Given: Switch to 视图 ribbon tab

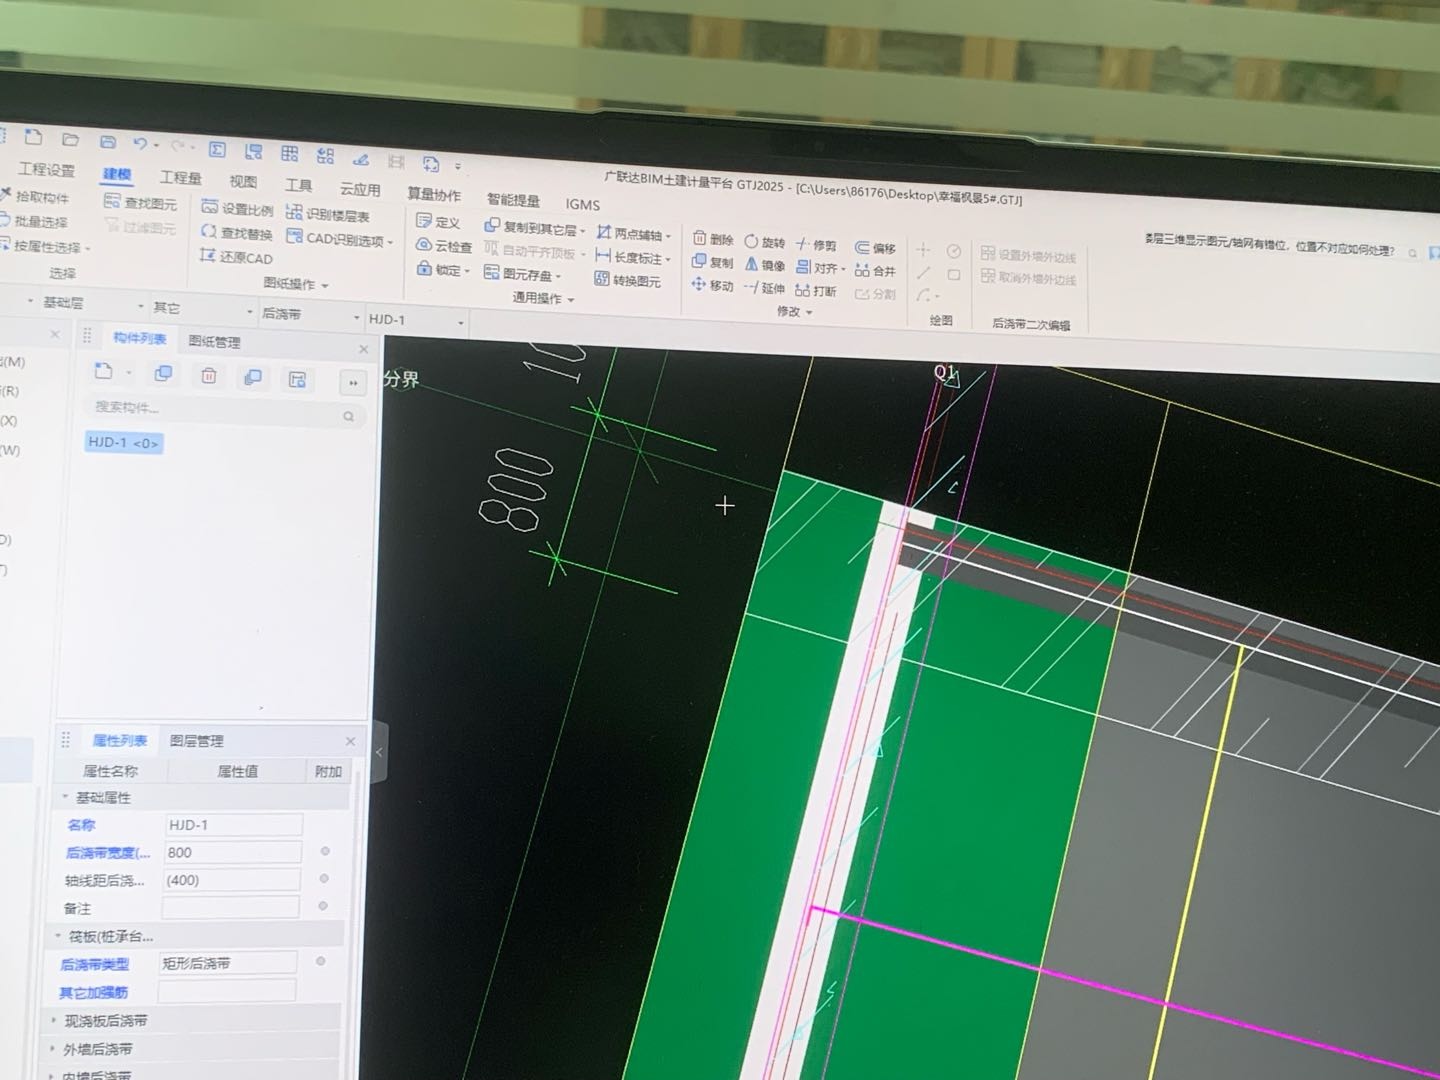Looking at the screenshot, I should [243, 181].
